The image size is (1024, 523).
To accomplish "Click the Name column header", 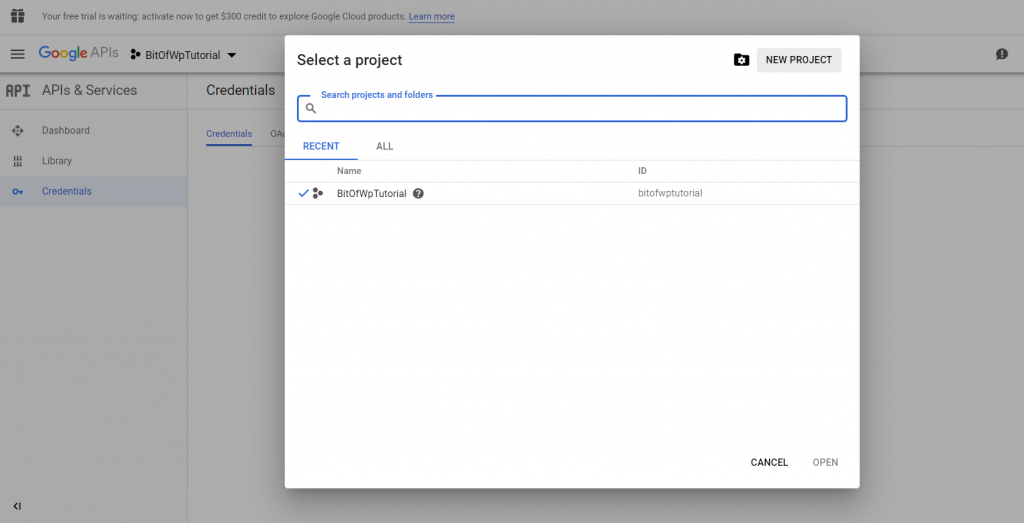I will [x=349, y=171].
